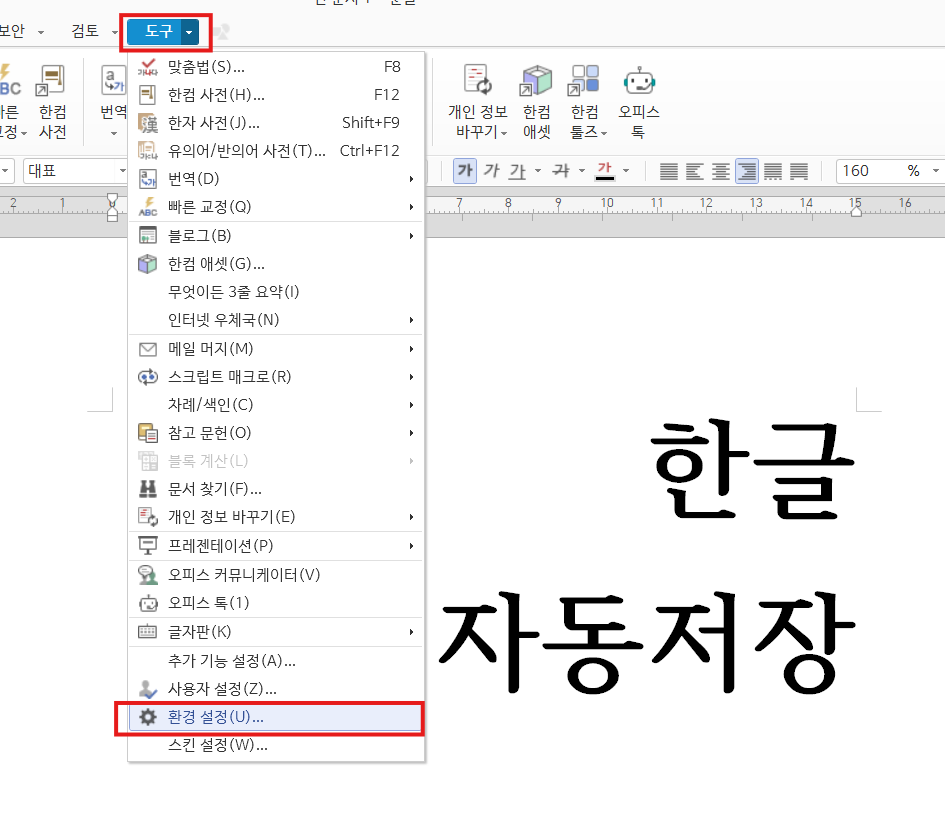Open 오피스 톡(1) menu item
This screenshot has height=838, width=945.
pos(276,603)
